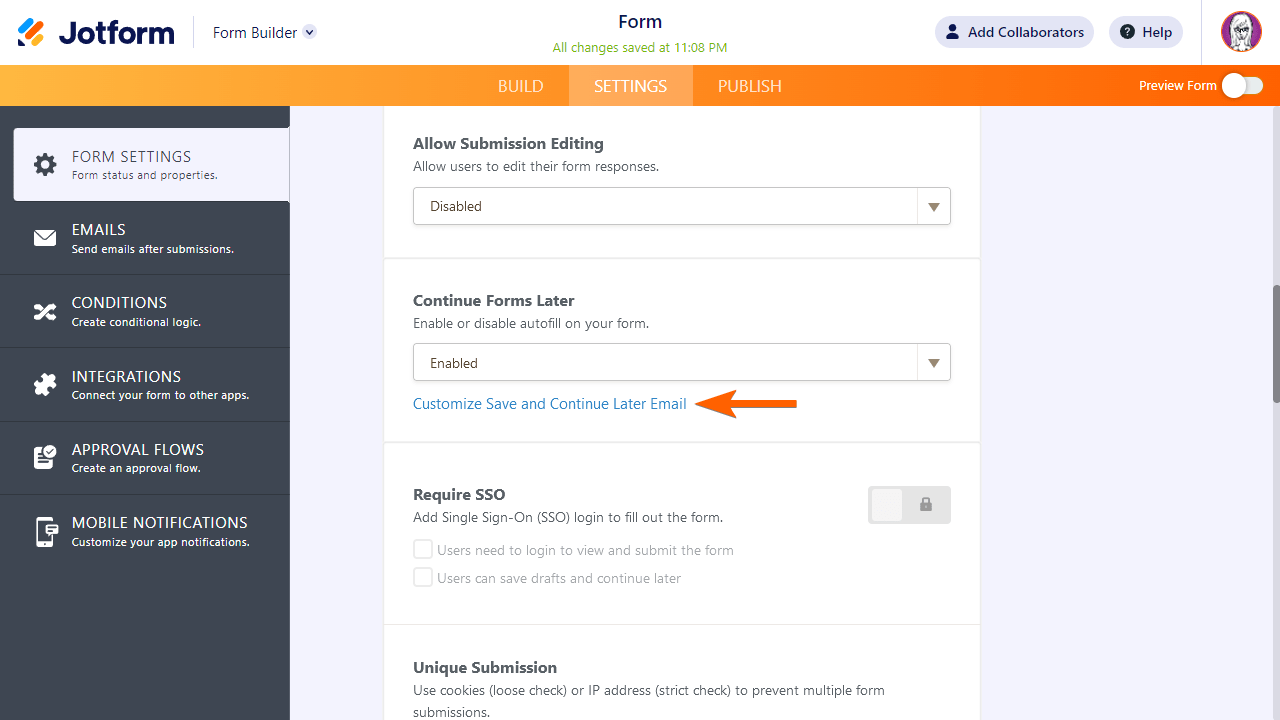Click the Jotform logo icon
1280x720 pixels.
pyautogui.click(x=31, y=32)
